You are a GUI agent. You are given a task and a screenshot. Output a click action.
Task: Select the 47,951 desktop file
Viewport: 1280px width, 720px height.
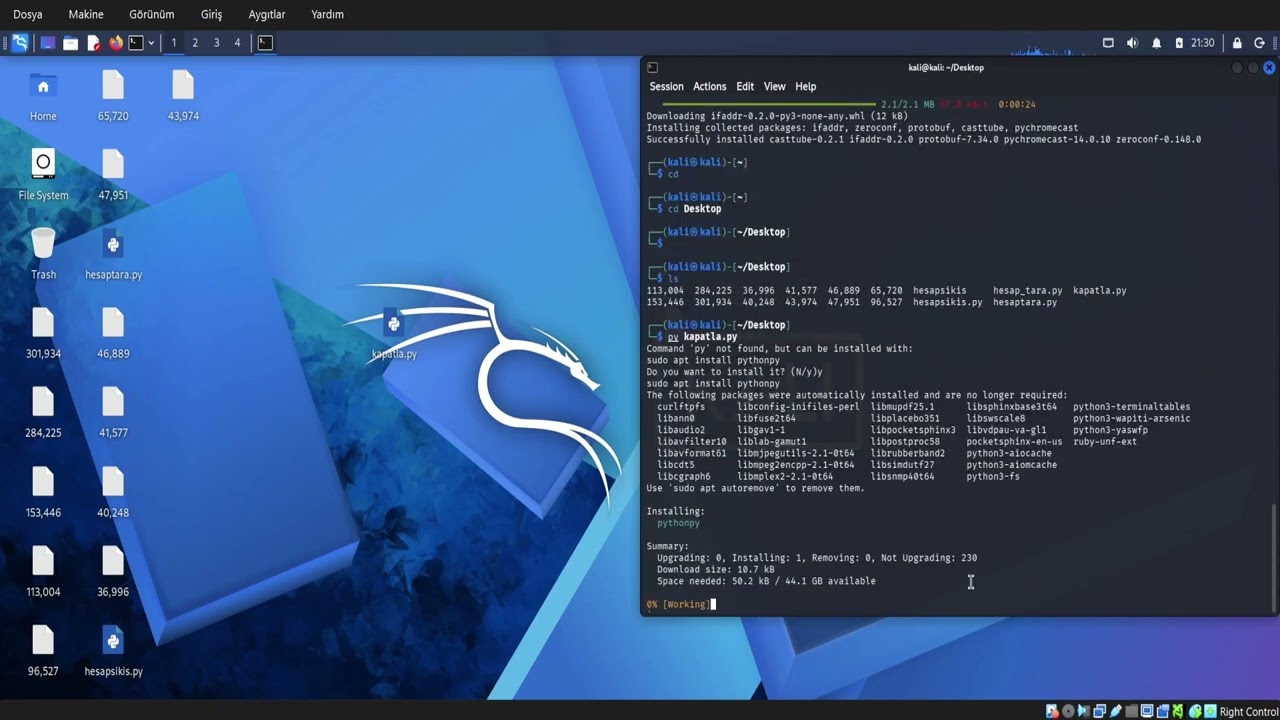pyautogui.click(x=113, y=175)
